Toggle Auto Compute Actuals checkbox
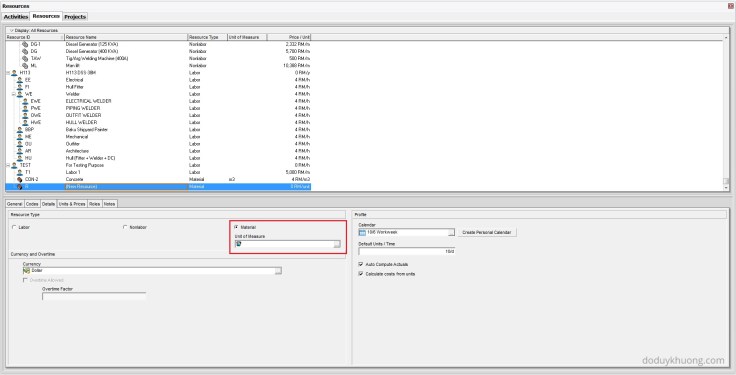The image size is (736, 375). coord(361,264)
